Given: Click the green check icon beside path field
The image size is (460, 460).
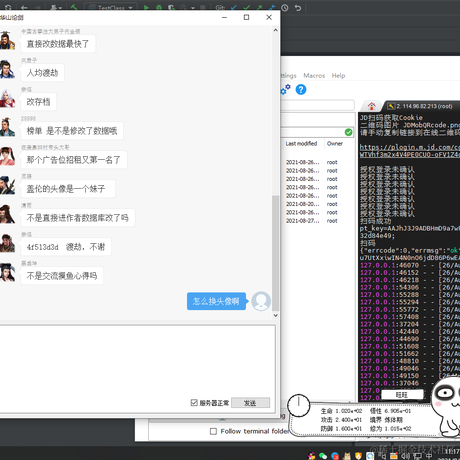Looking at the screenshot, I should click(x=348, y=132).
